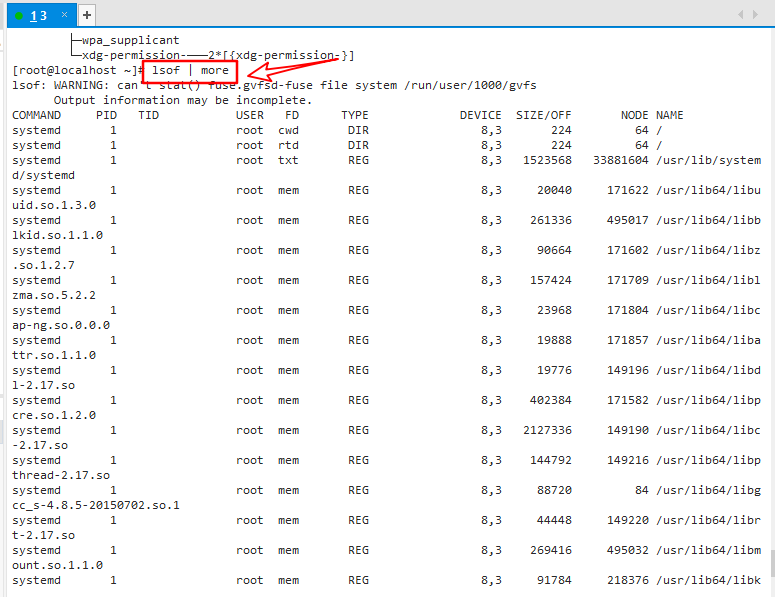
Task: Click the size value 269416
Action: click(x=551, y=550)
